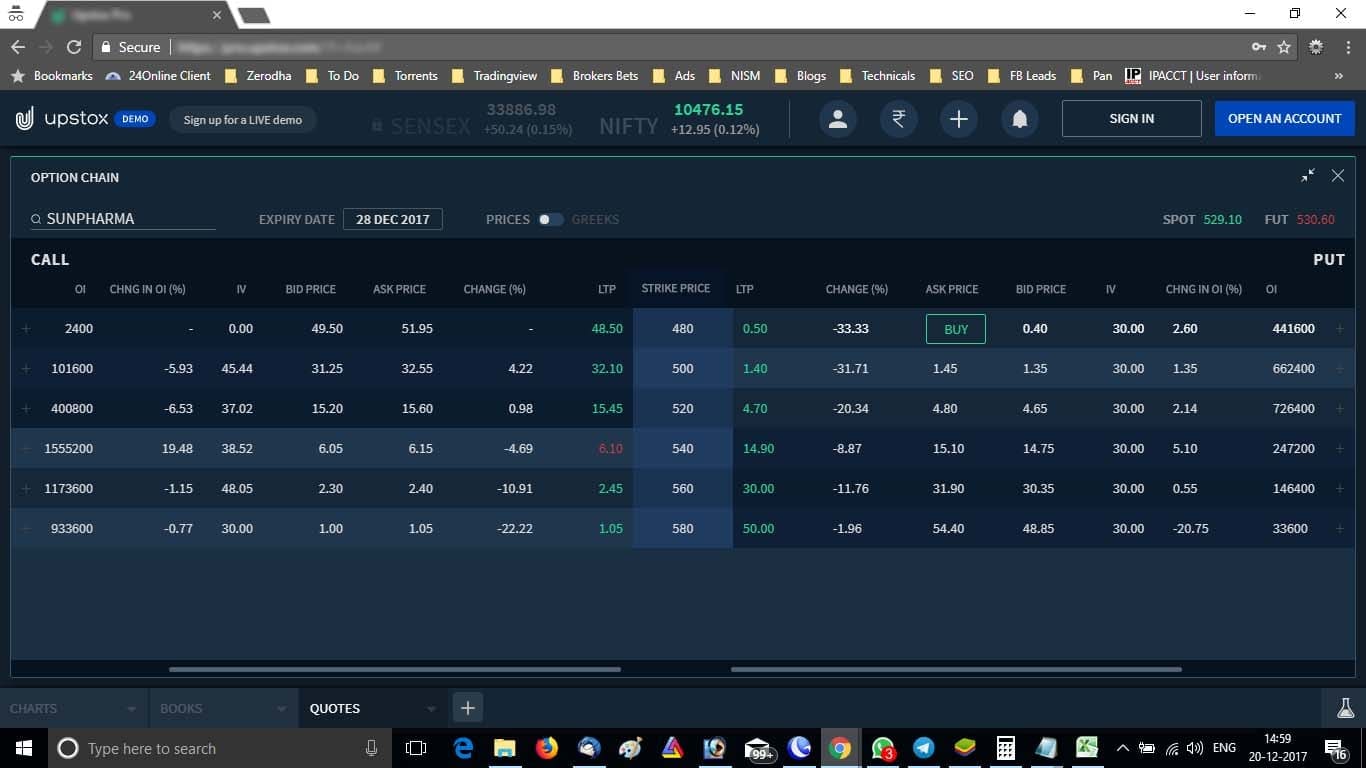Image resolution: width=1366 pixels, height=768 pixels.
Task: Open the Technicals bookmark folder
Action: tap(877, 75)
